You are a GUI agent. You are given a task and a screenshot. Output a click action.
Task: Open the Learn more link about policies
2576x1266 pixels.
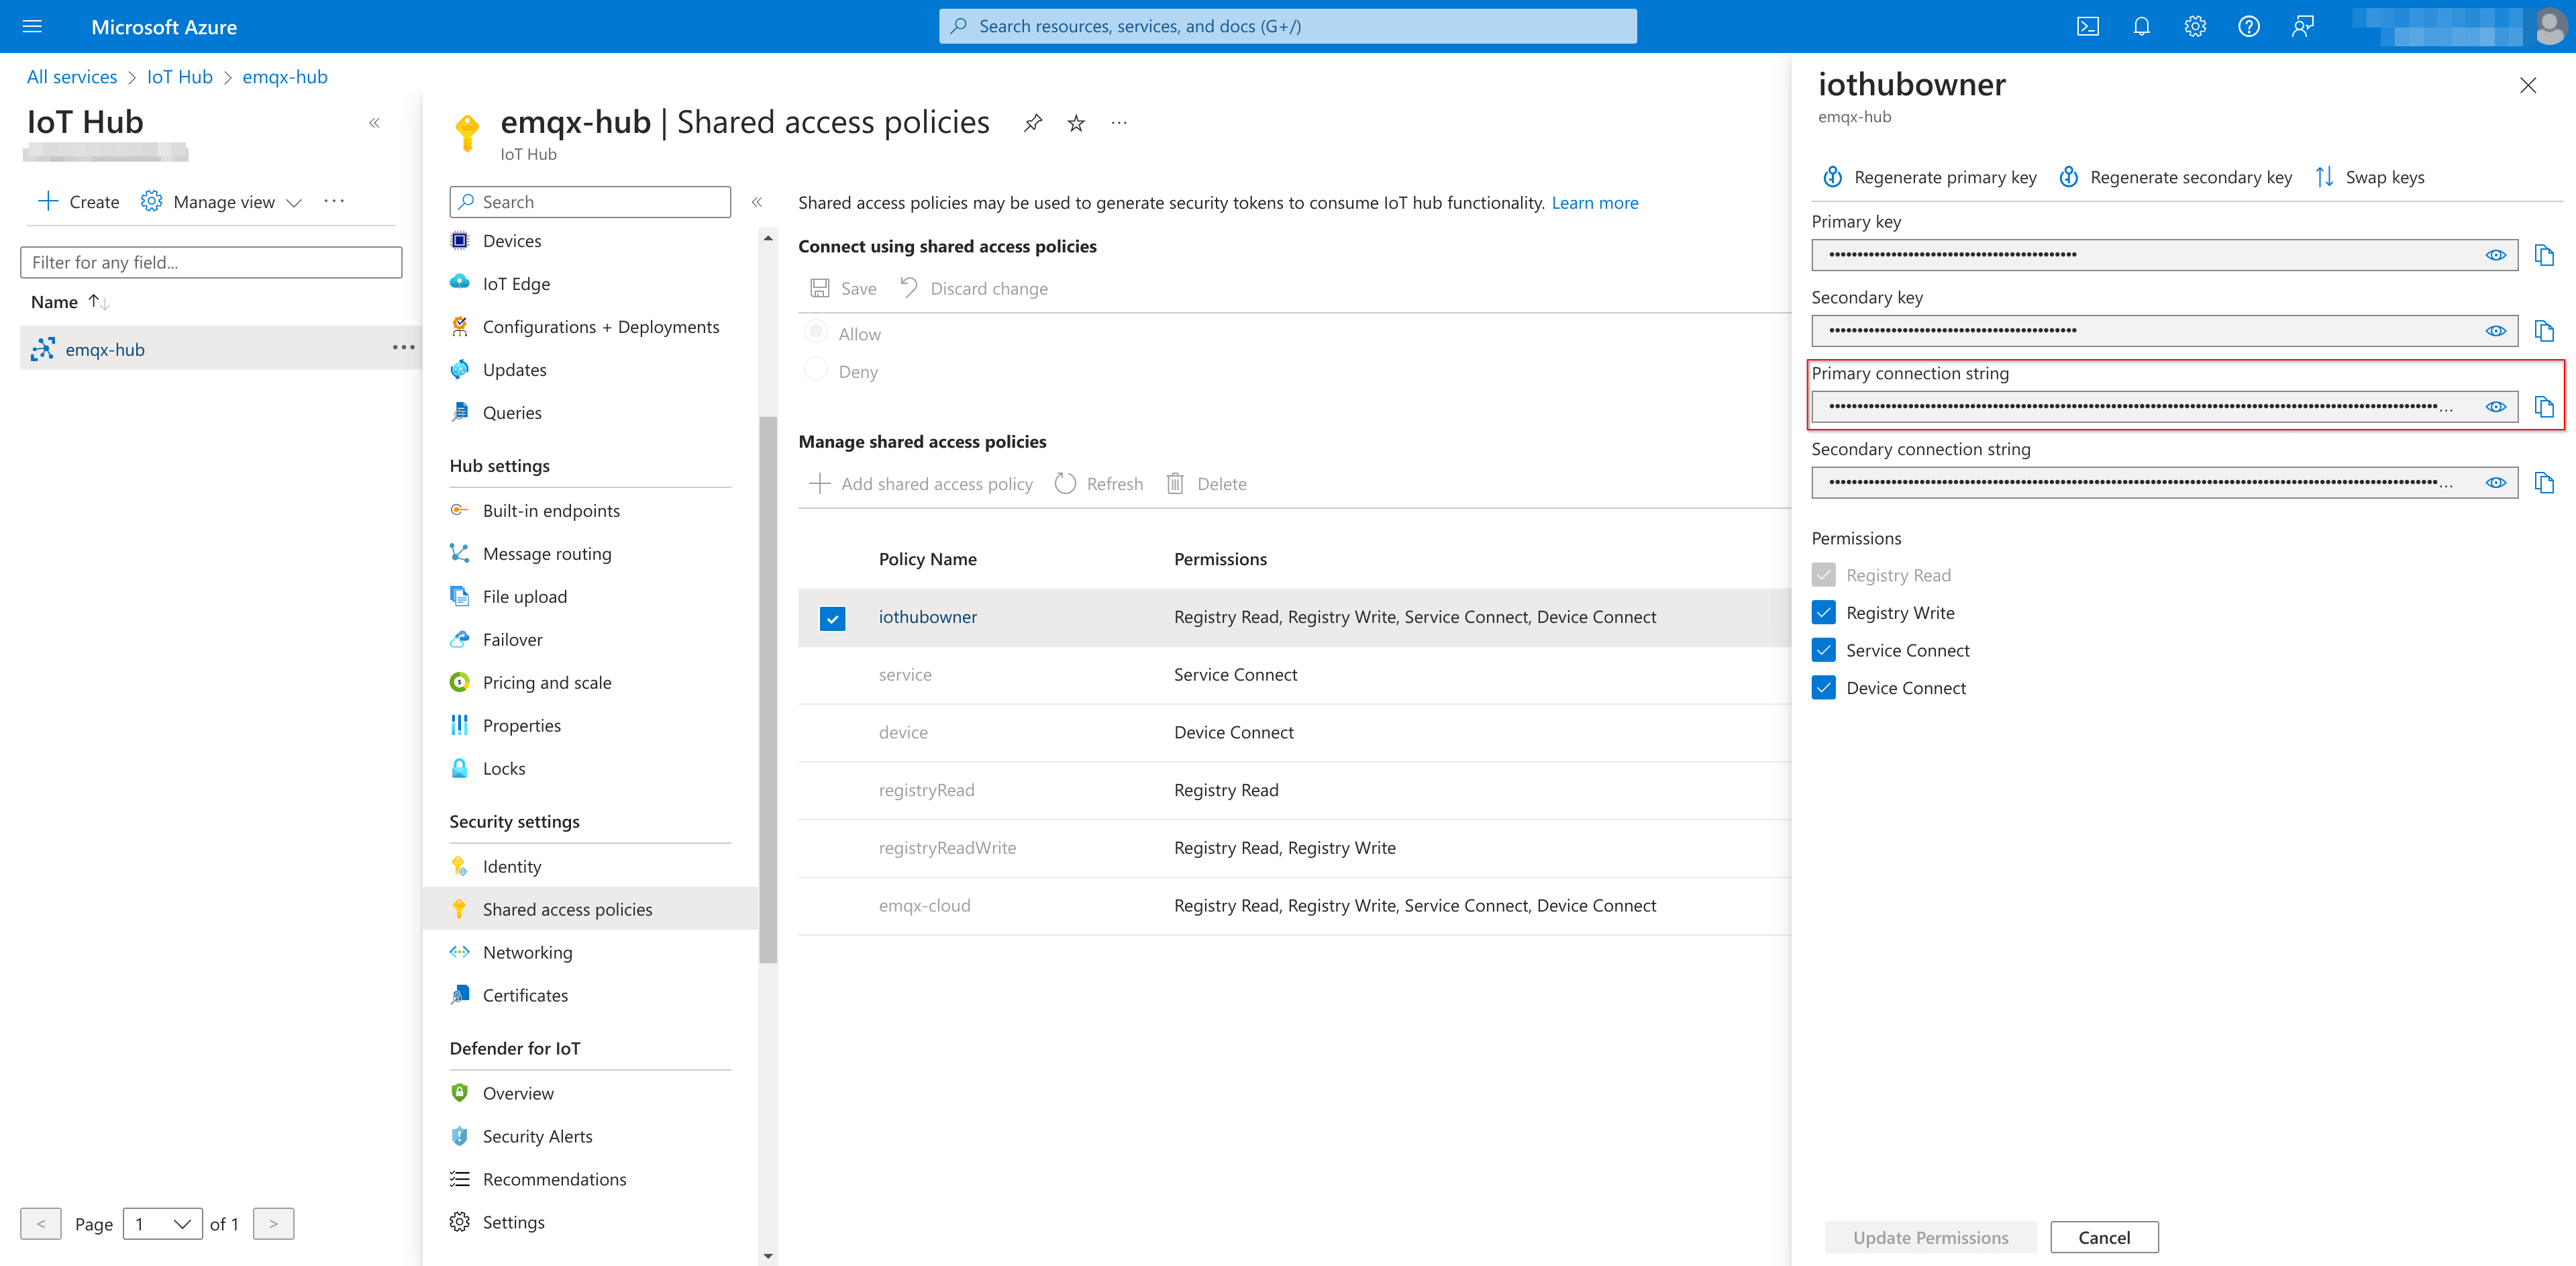pos(1595,202)
